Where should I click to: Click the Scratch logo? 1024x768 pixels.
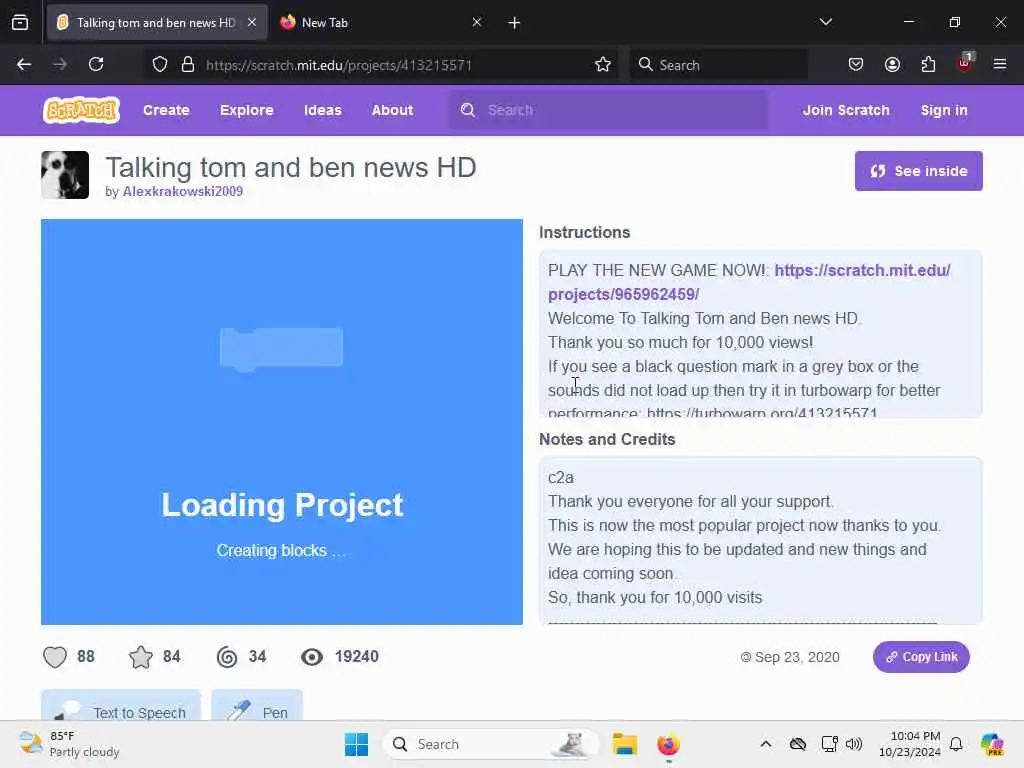81,110
